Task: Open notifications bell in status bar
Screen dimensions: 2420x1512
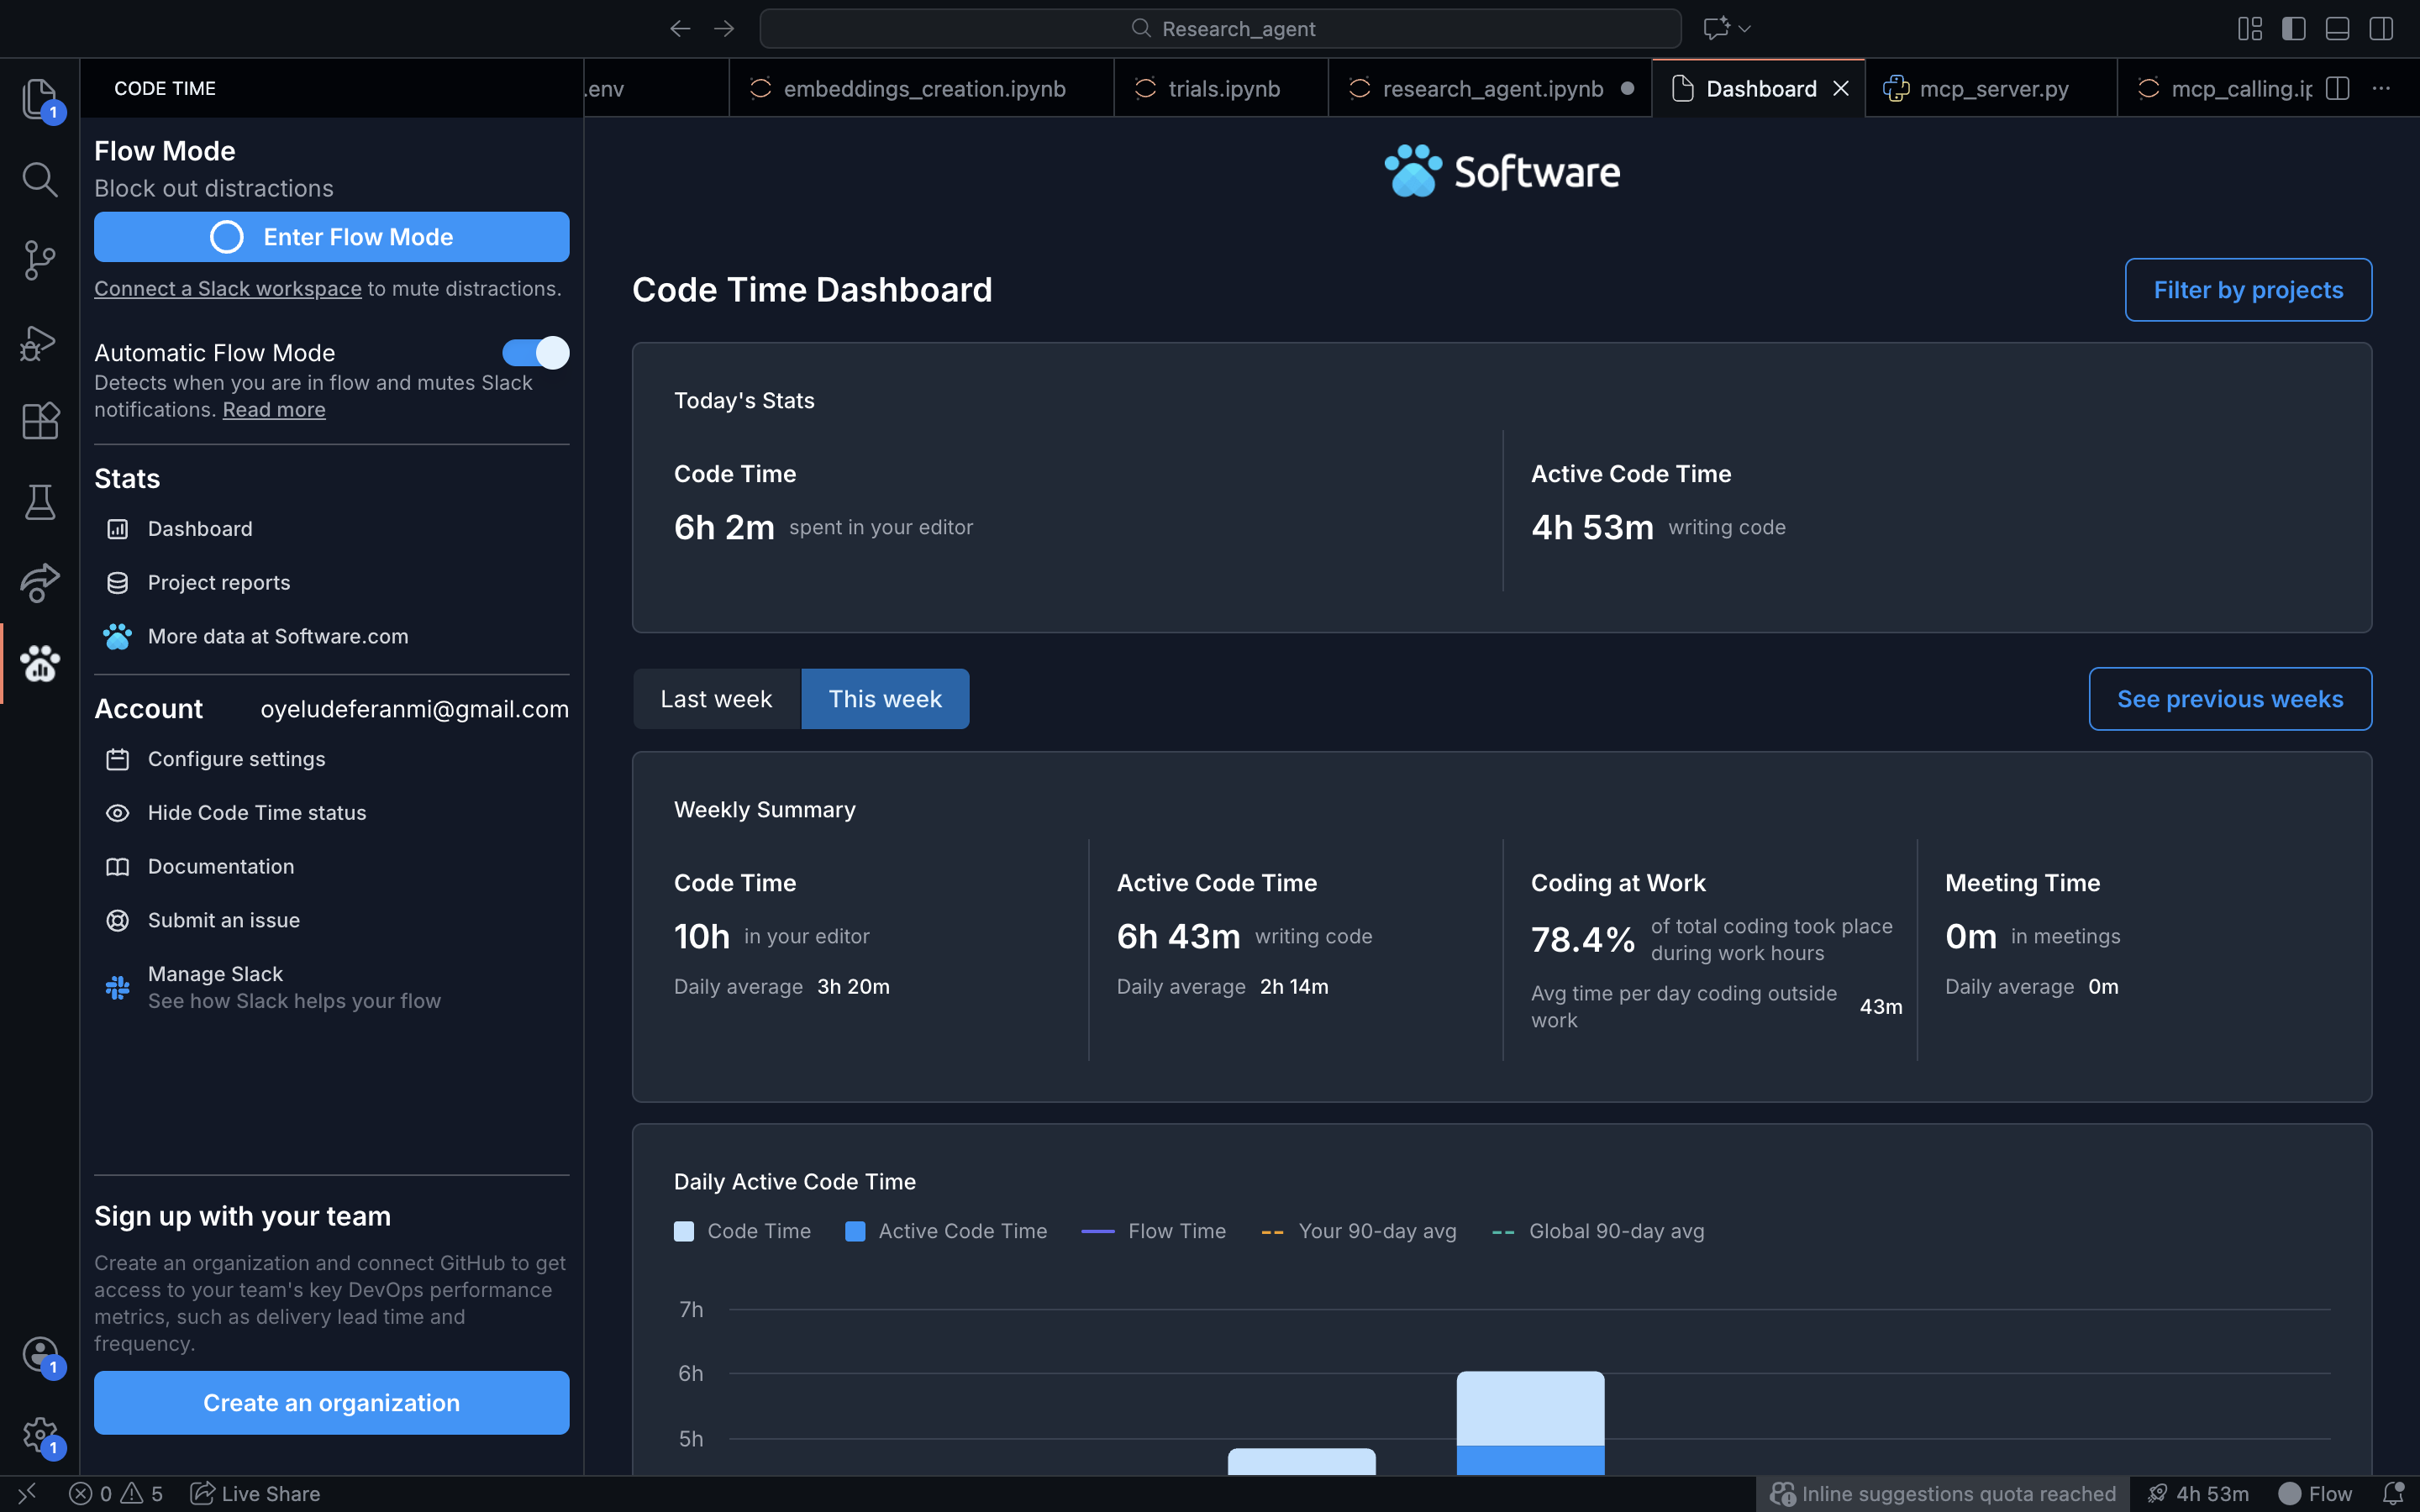Action: click(2393, 1493)
